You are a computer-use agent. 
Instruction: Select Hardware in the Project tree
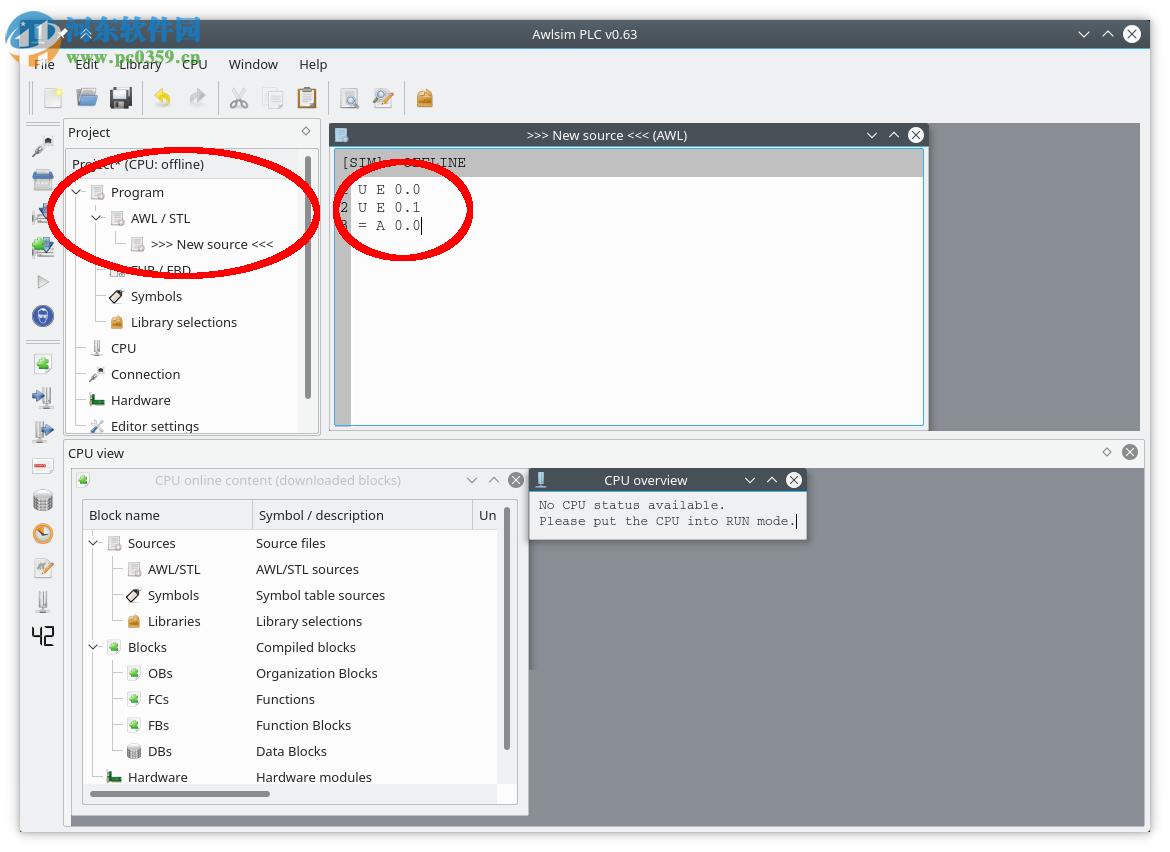click(140, 401)
